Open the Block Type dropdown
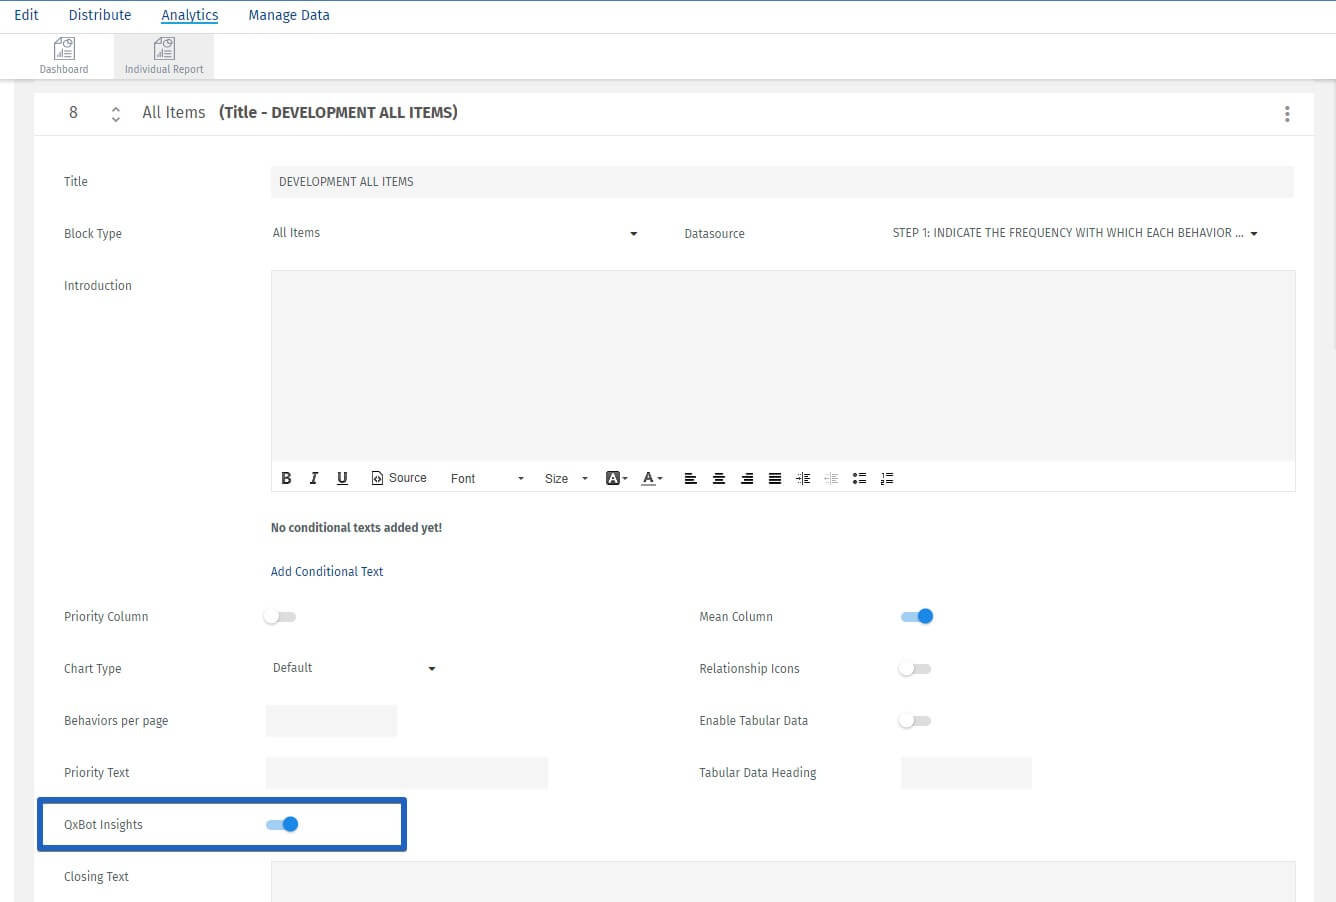Image resolution: width=1336 pixels, height=902 pixels. tap(632, 233)
